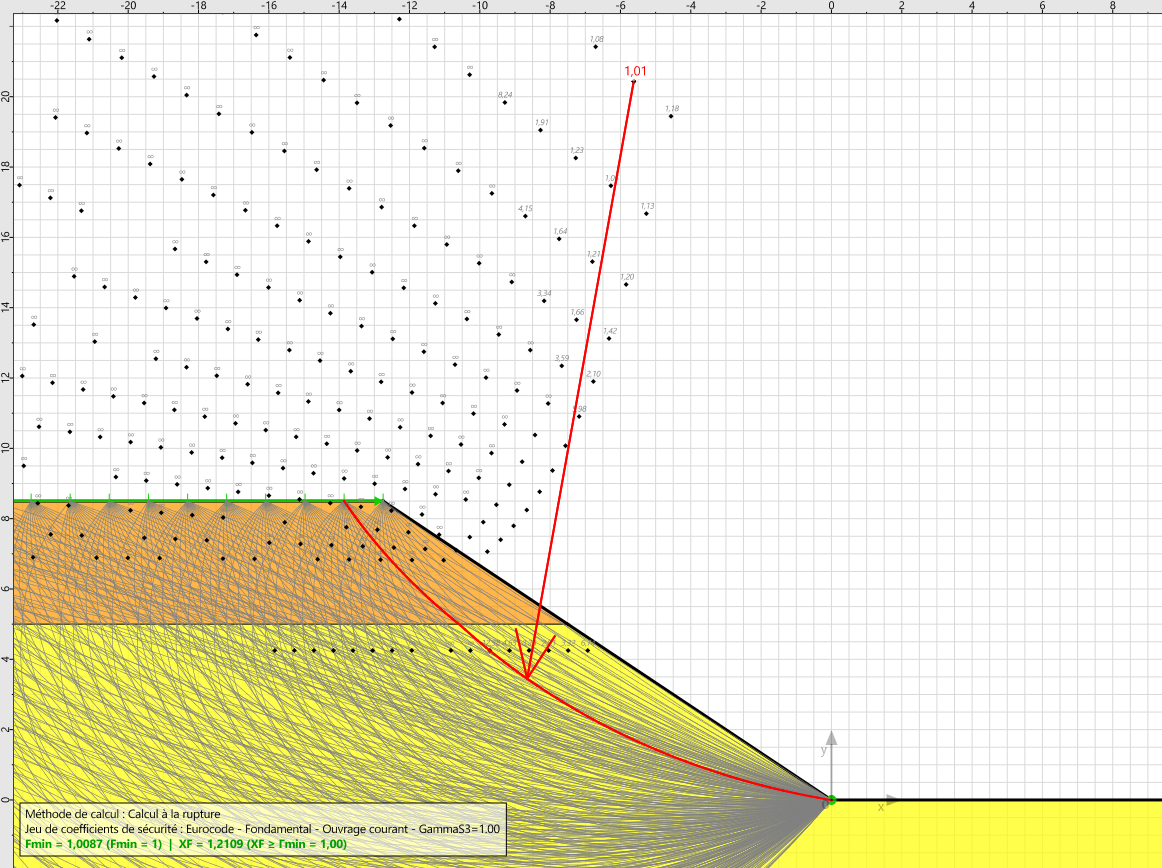Select the circle center labeled 1,21

592,262
